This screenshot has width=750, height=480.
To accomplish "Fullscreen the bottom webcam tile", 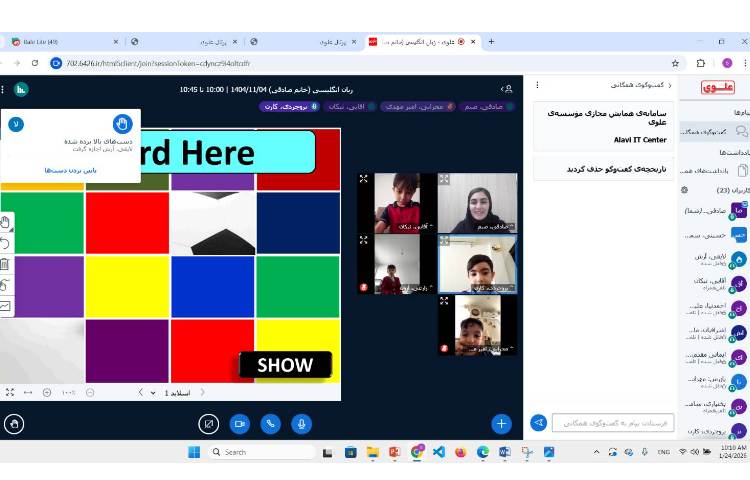I will coord(444,301).
